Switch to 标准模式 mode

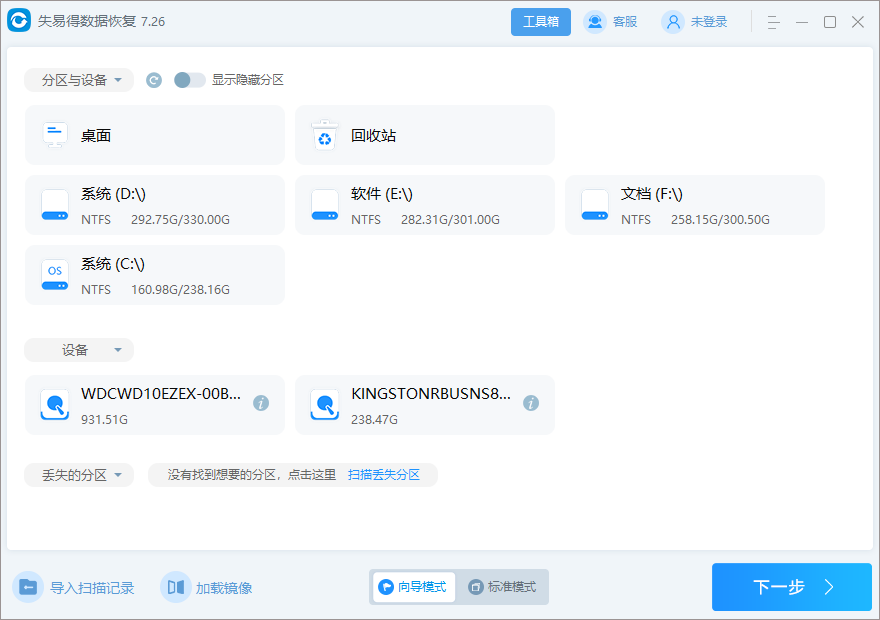tap(504, 587)
